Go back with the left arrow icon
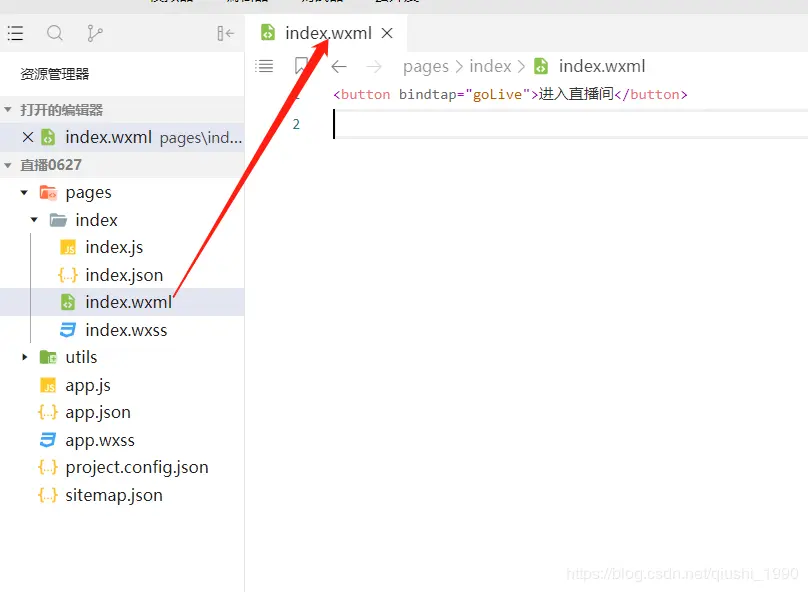The width and height of the screenshot is (808, 592). (x=339, y=66)
